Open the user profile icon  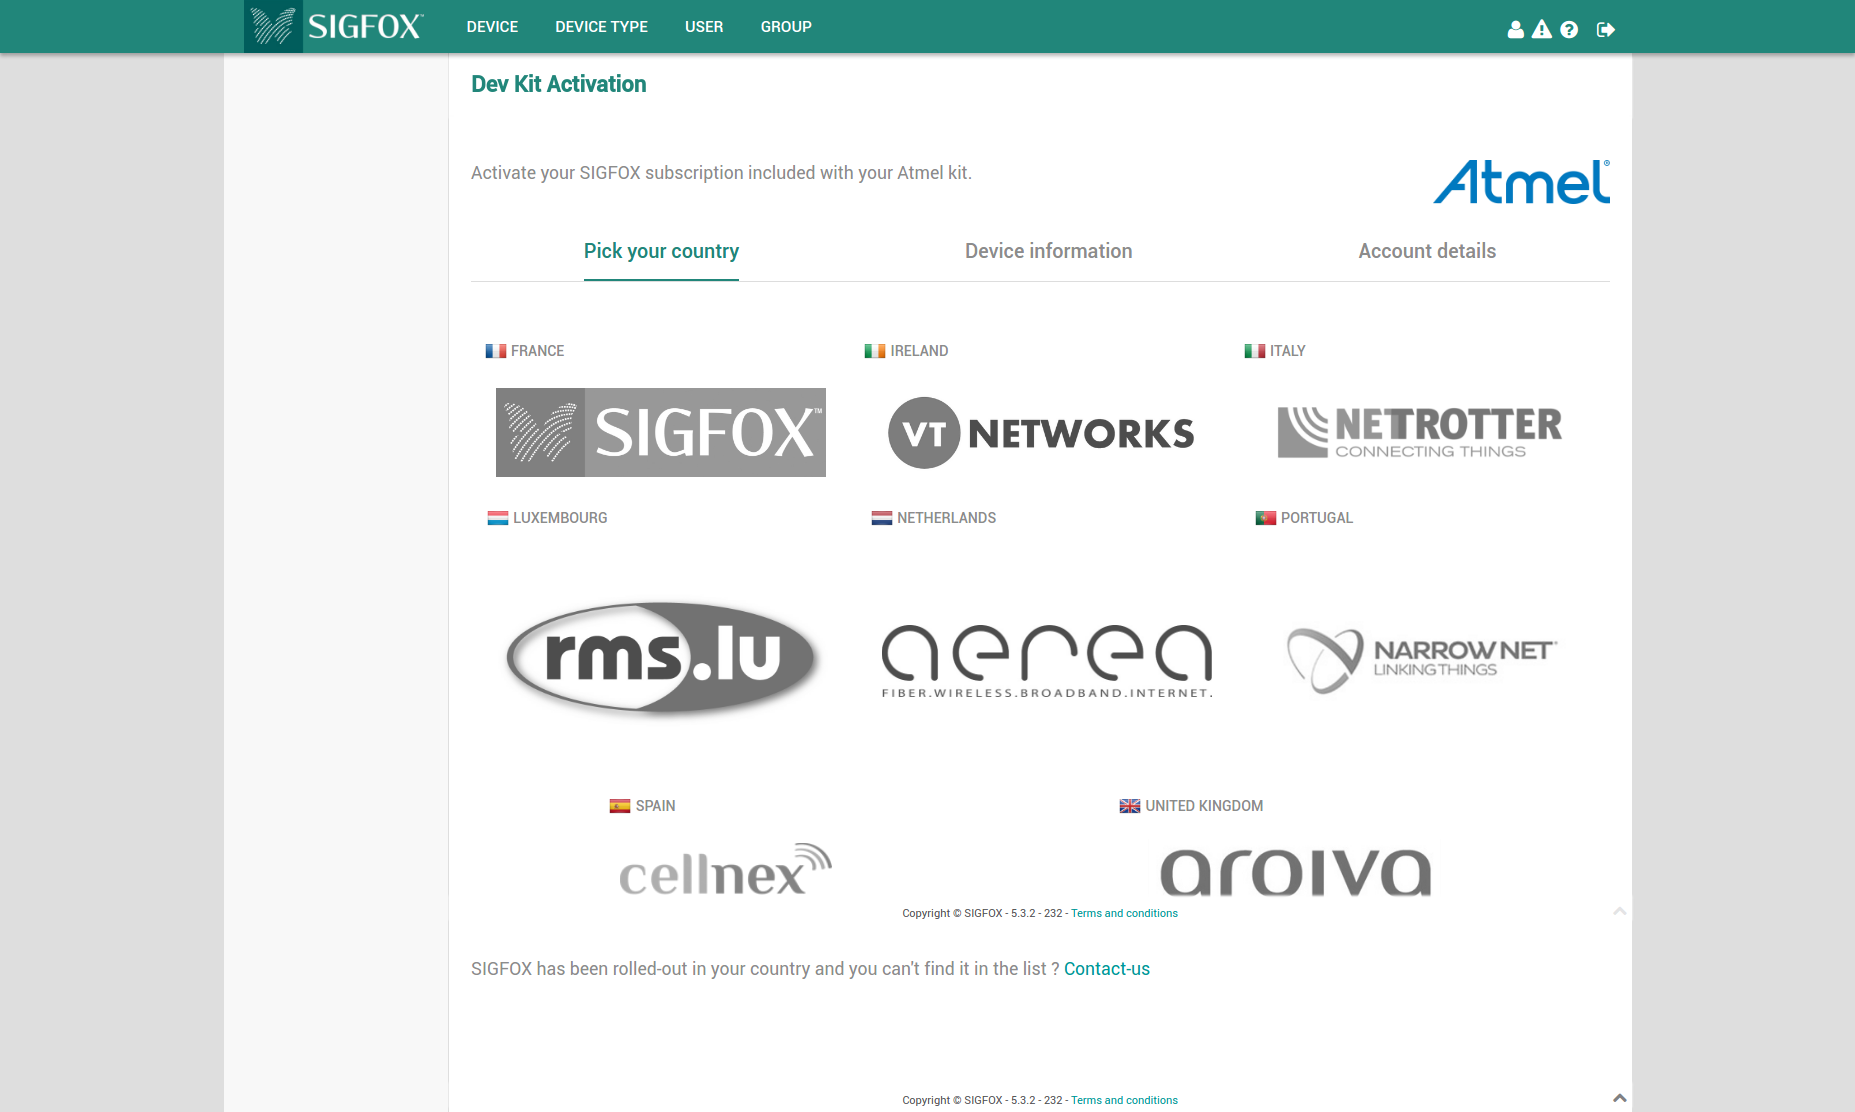point(1516,29)
